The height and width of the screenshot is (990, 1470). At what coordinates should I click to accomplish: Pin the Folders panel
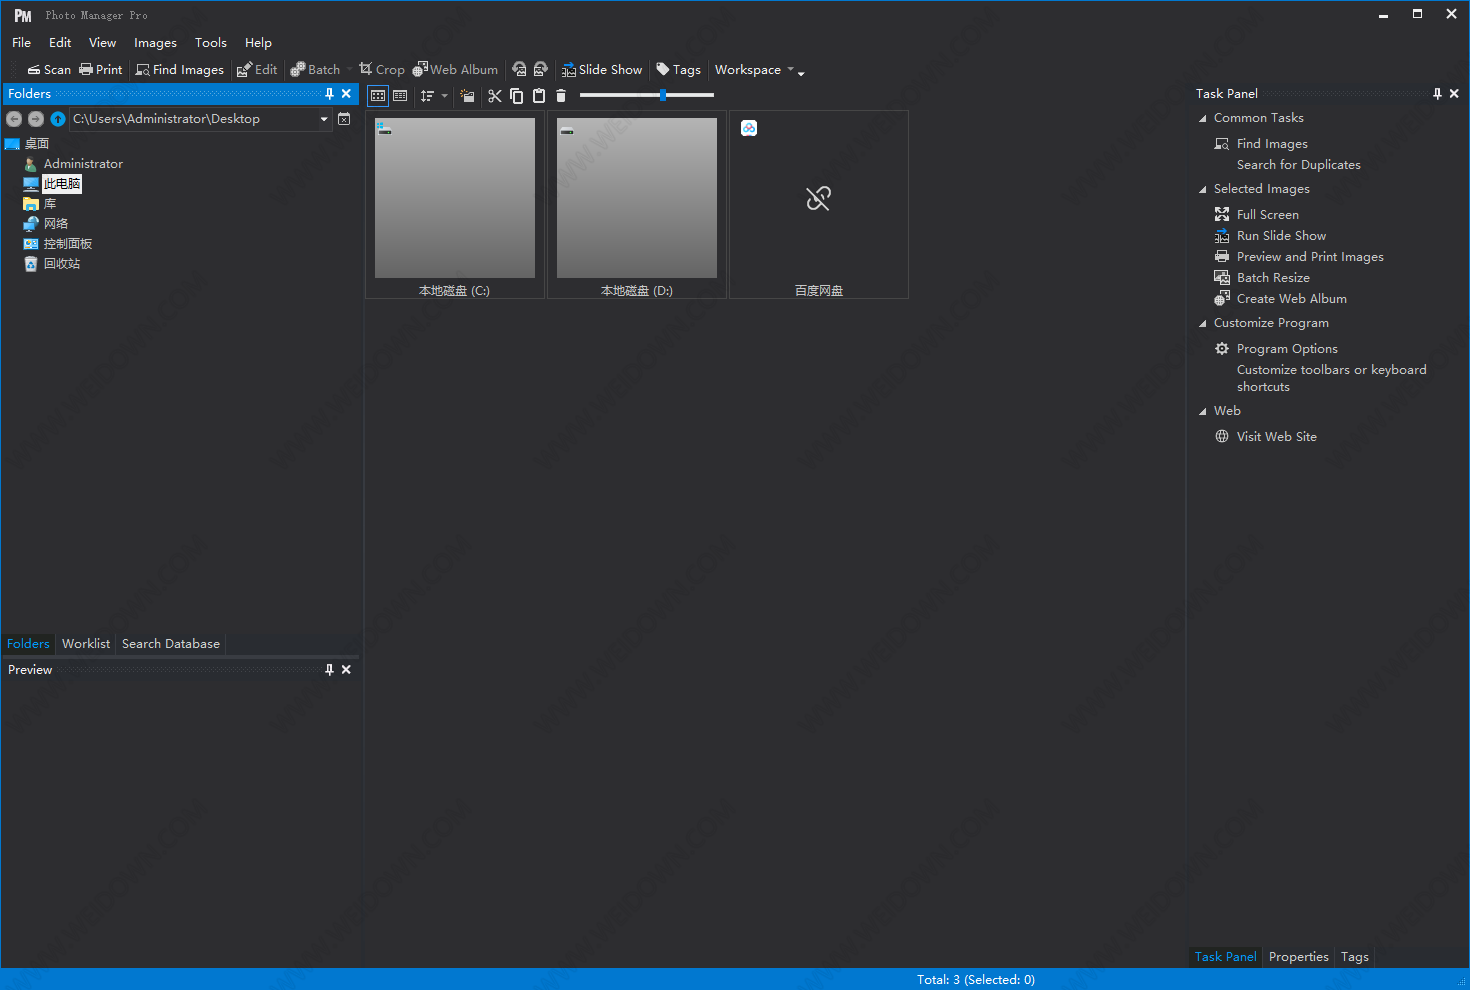[x=330, y=94]
